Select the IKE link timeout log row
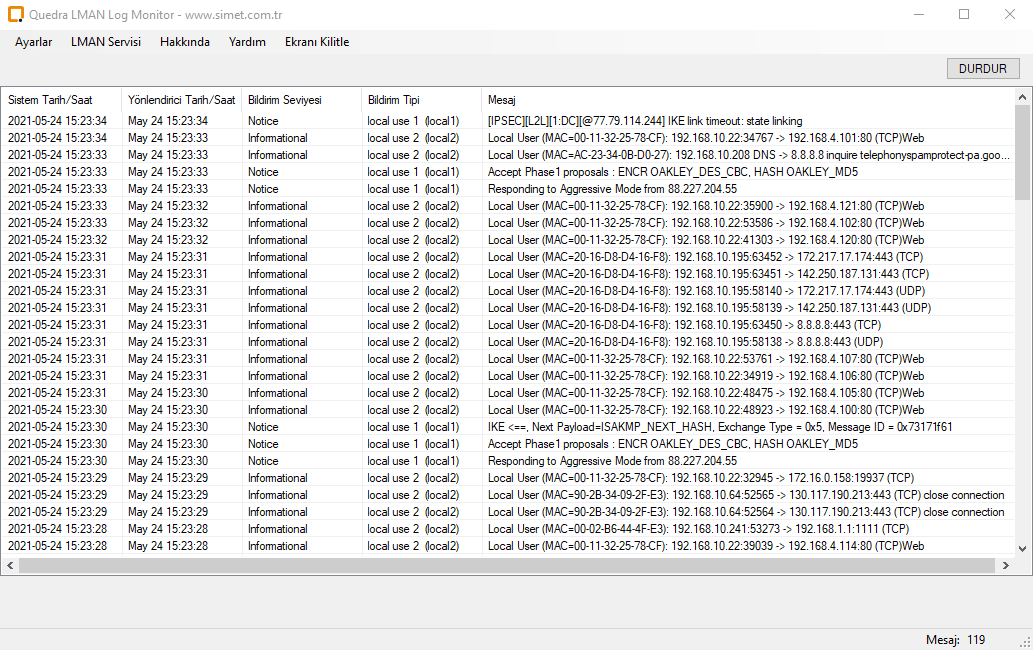1033x650 pixels. (645, 121)
